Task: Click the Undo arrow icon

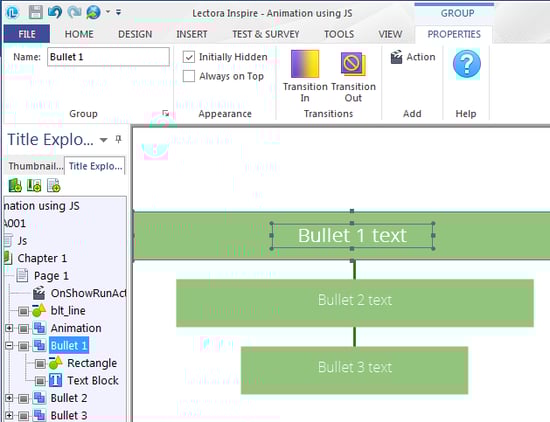Action: tap(55, 12)
